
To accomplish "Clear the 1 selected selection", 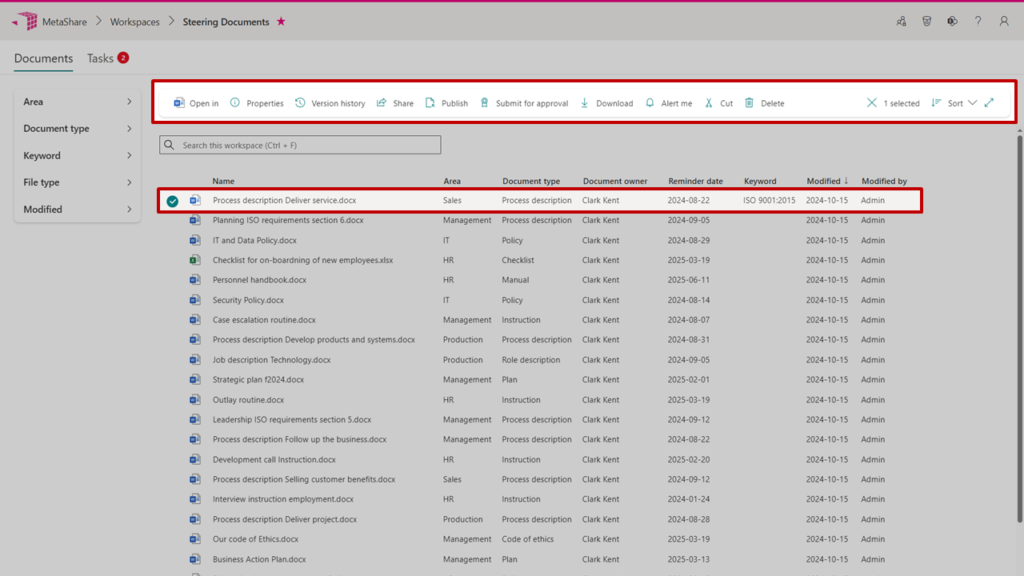I will [872, 103].
